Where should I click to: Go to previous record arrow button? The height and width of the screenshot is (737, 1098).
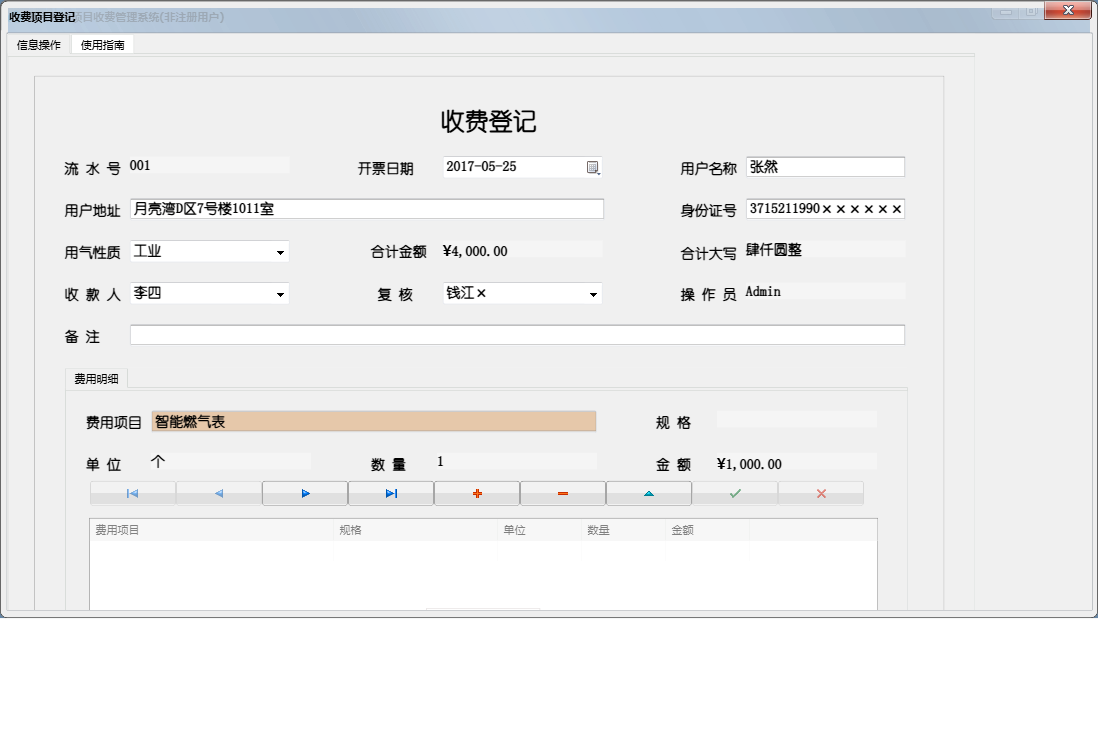point(219,493)
